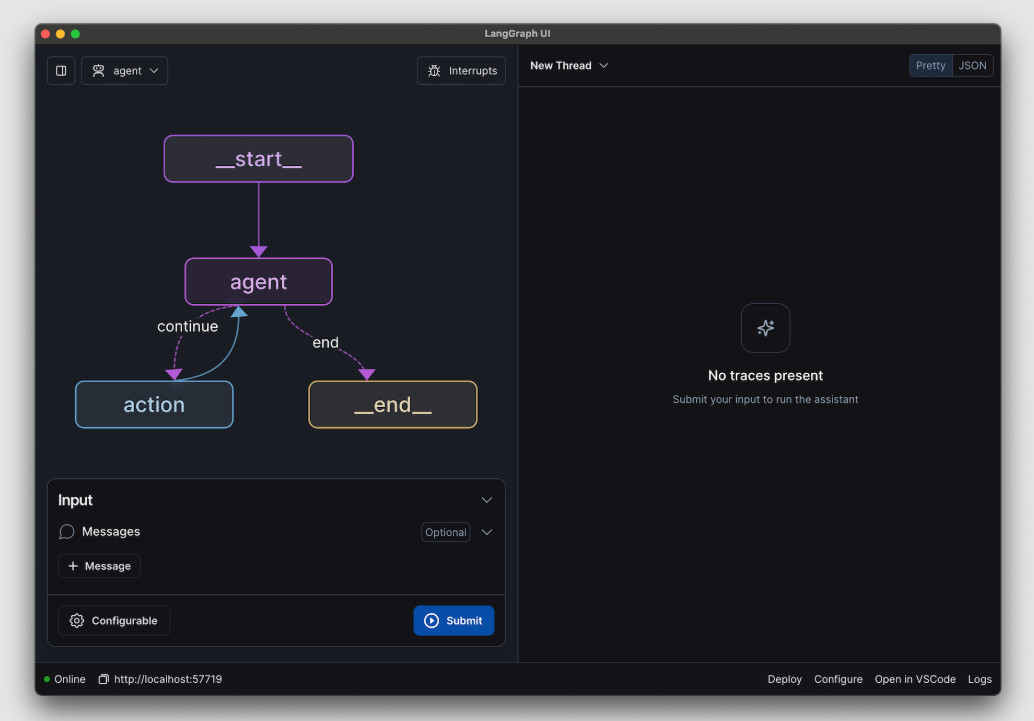Click the Input panel heading

pyautogui.click(x=75, y=500)
